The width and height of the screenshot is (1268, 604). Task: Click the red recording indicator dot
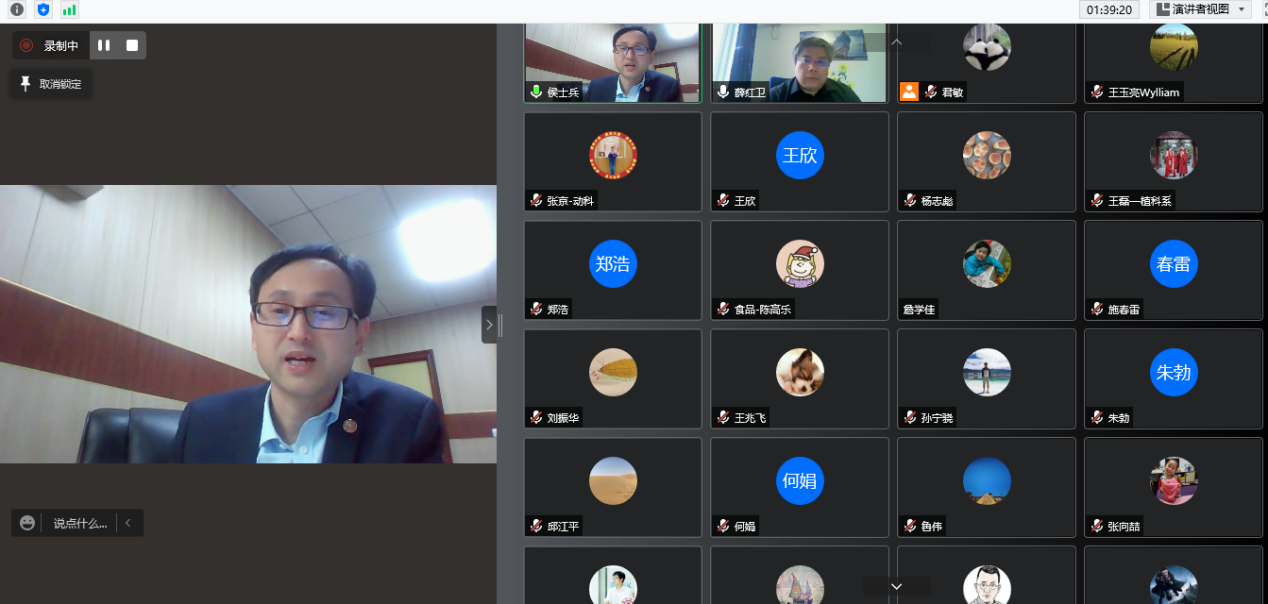tap(26, 46)
